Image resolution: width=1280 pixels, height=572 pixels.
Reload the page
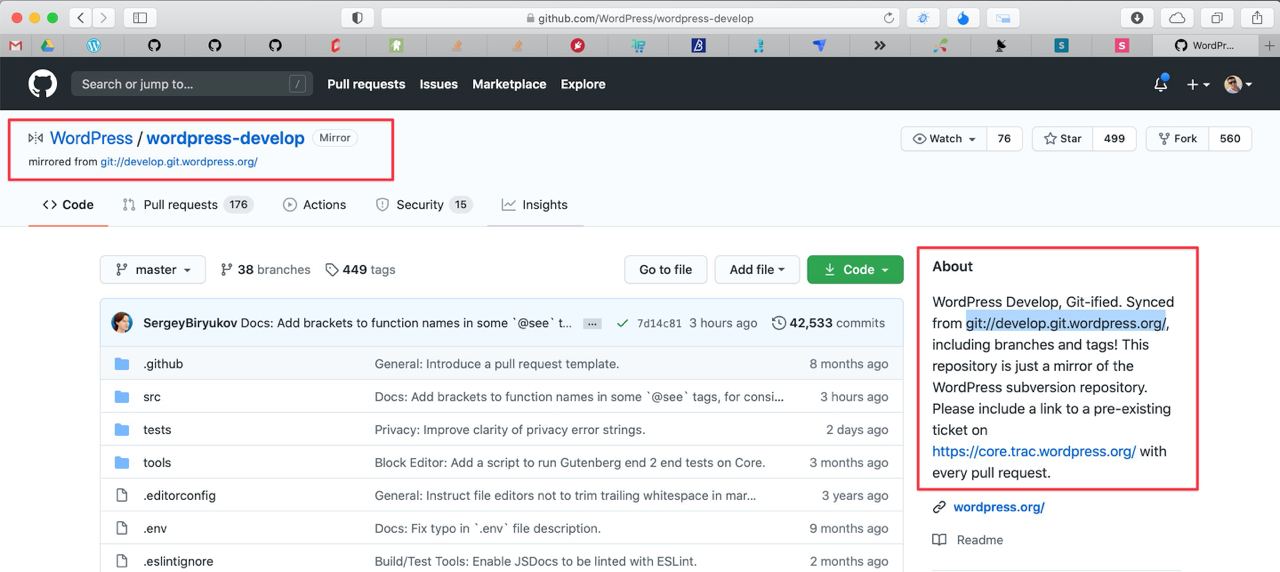[x=889, y=18]
